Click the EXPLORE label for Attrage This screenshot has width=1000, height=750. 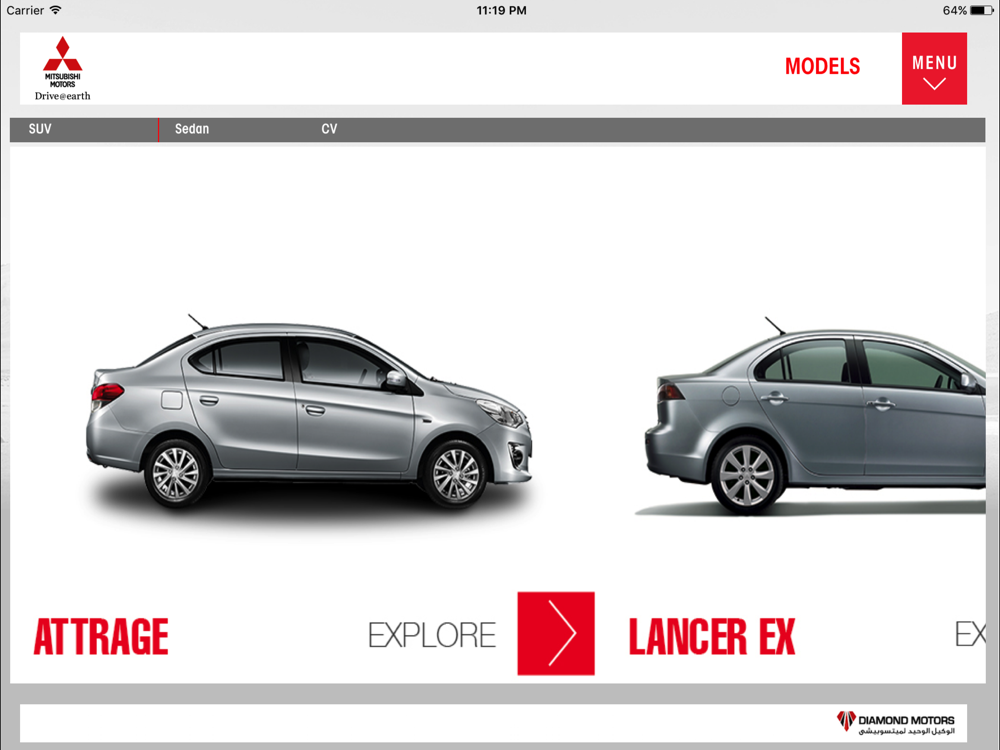(432, 635)
